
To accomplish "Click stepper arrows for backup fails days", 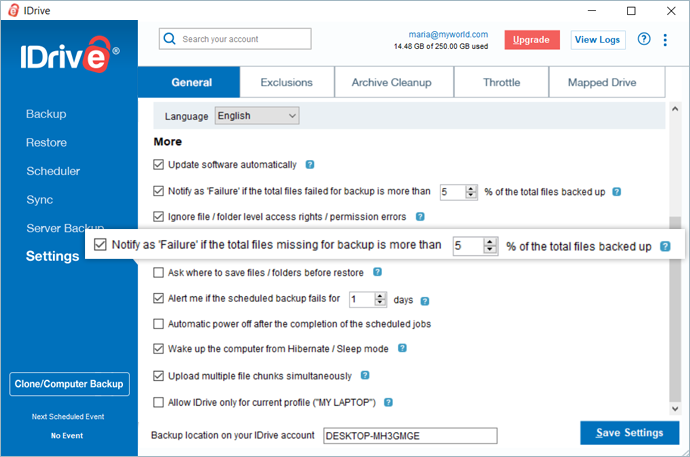I will click(x=380, y=300).
